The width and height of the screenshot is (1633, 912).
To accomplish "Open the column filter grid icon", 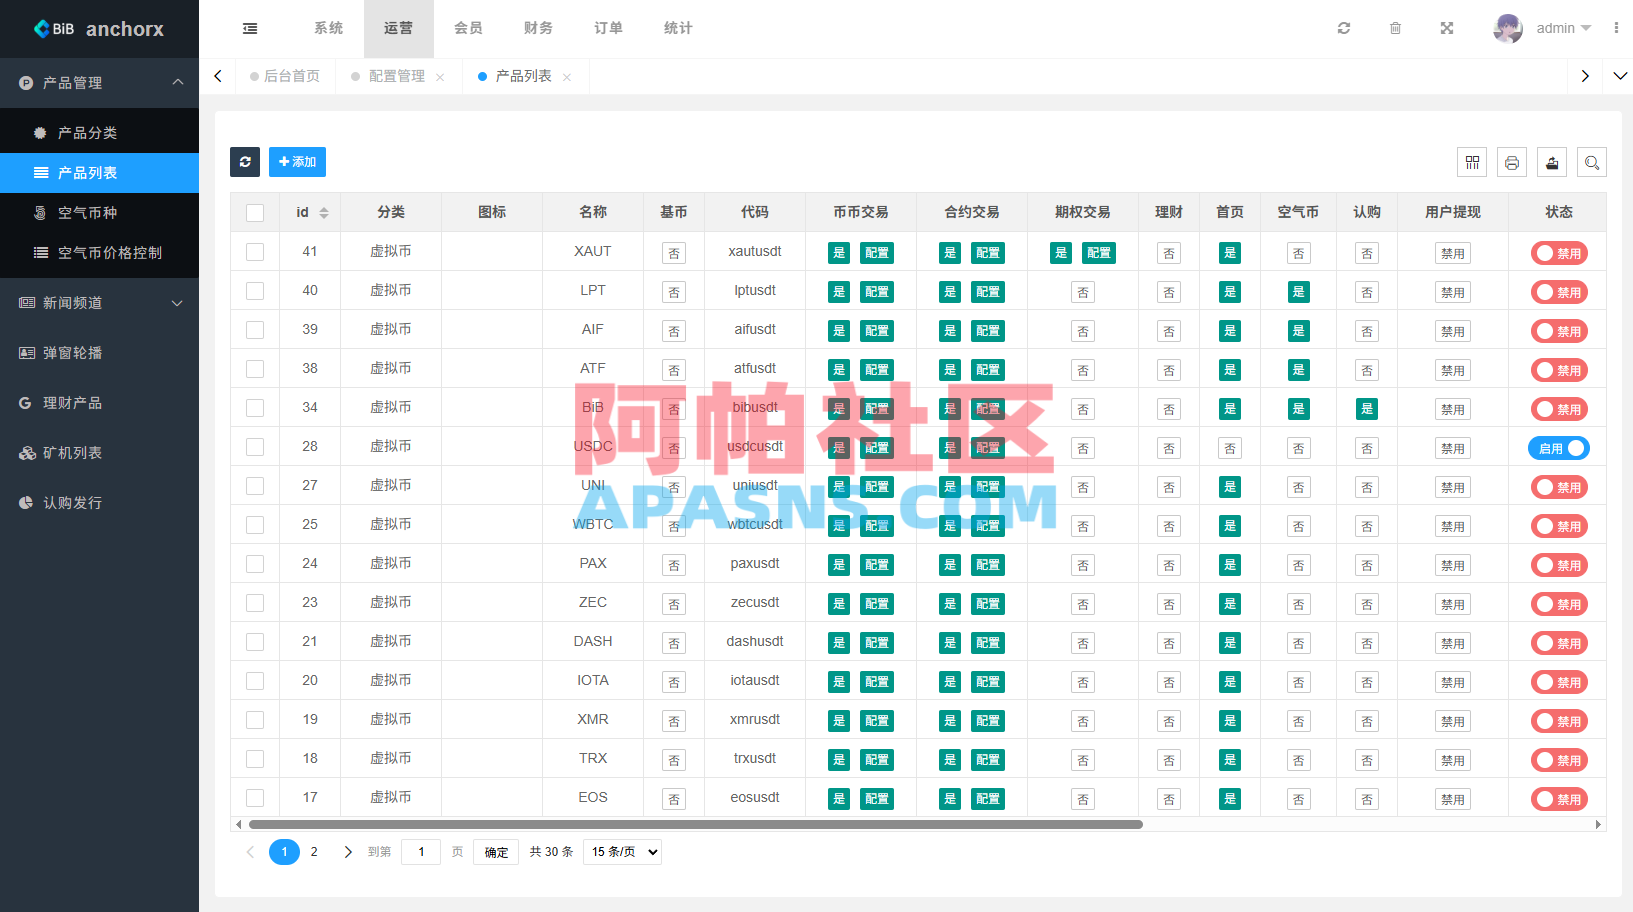I will click(1472, 162).
